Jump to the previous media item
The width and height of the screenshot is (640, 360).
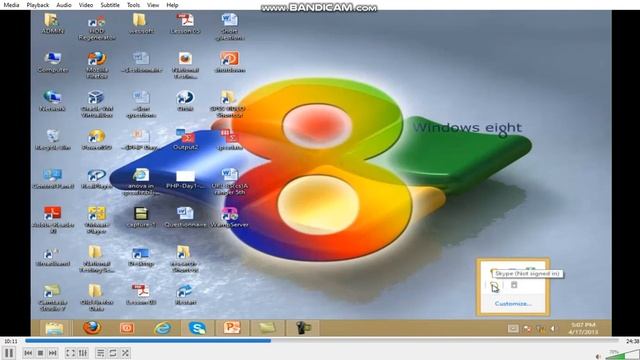(28, 353)
